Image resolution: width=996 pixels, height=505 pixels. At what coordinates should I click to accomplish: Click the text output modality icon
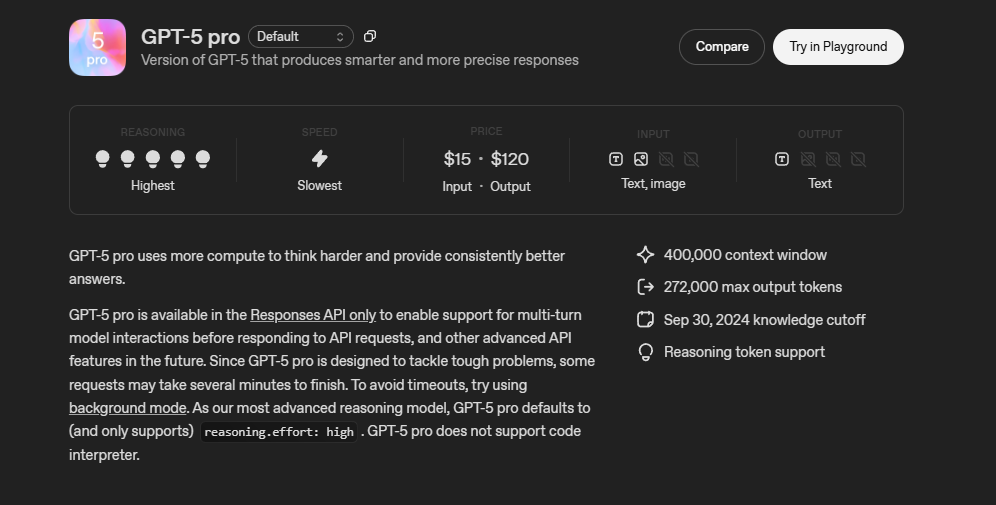point(782,159)
